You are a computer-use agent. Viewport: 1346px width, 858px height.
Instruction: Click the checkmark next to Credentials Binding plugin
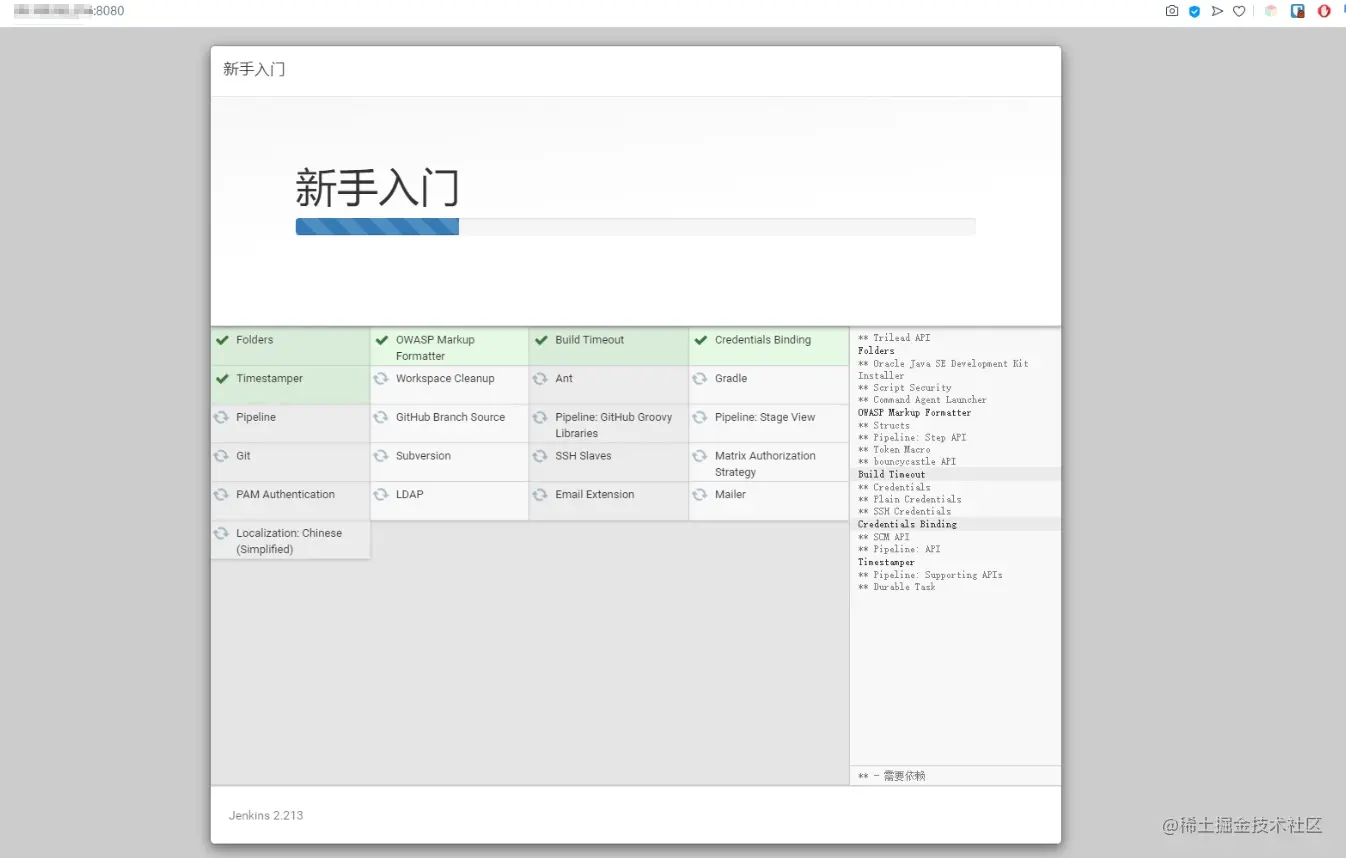[x=701, y=340]
